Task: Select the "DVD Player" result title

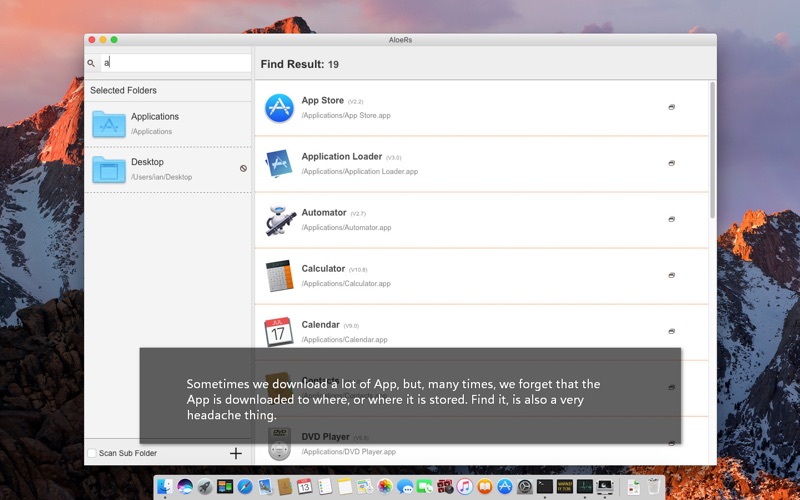Action: pyautogui.click(x=326, y=437)
